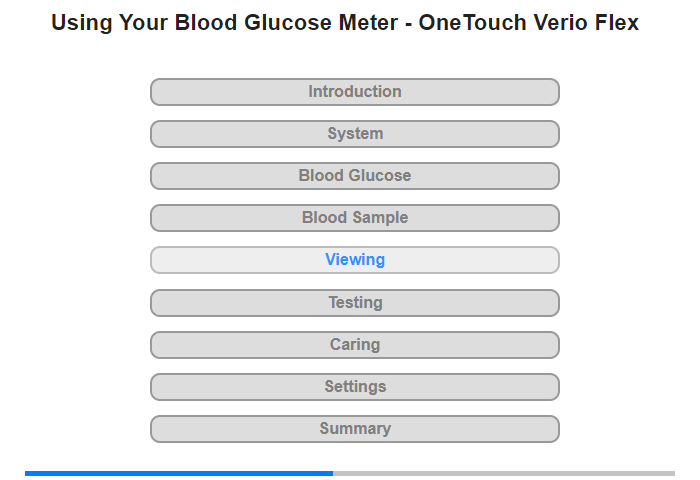Select the System menu button
The image size is (700, 480).
point(354,134)
